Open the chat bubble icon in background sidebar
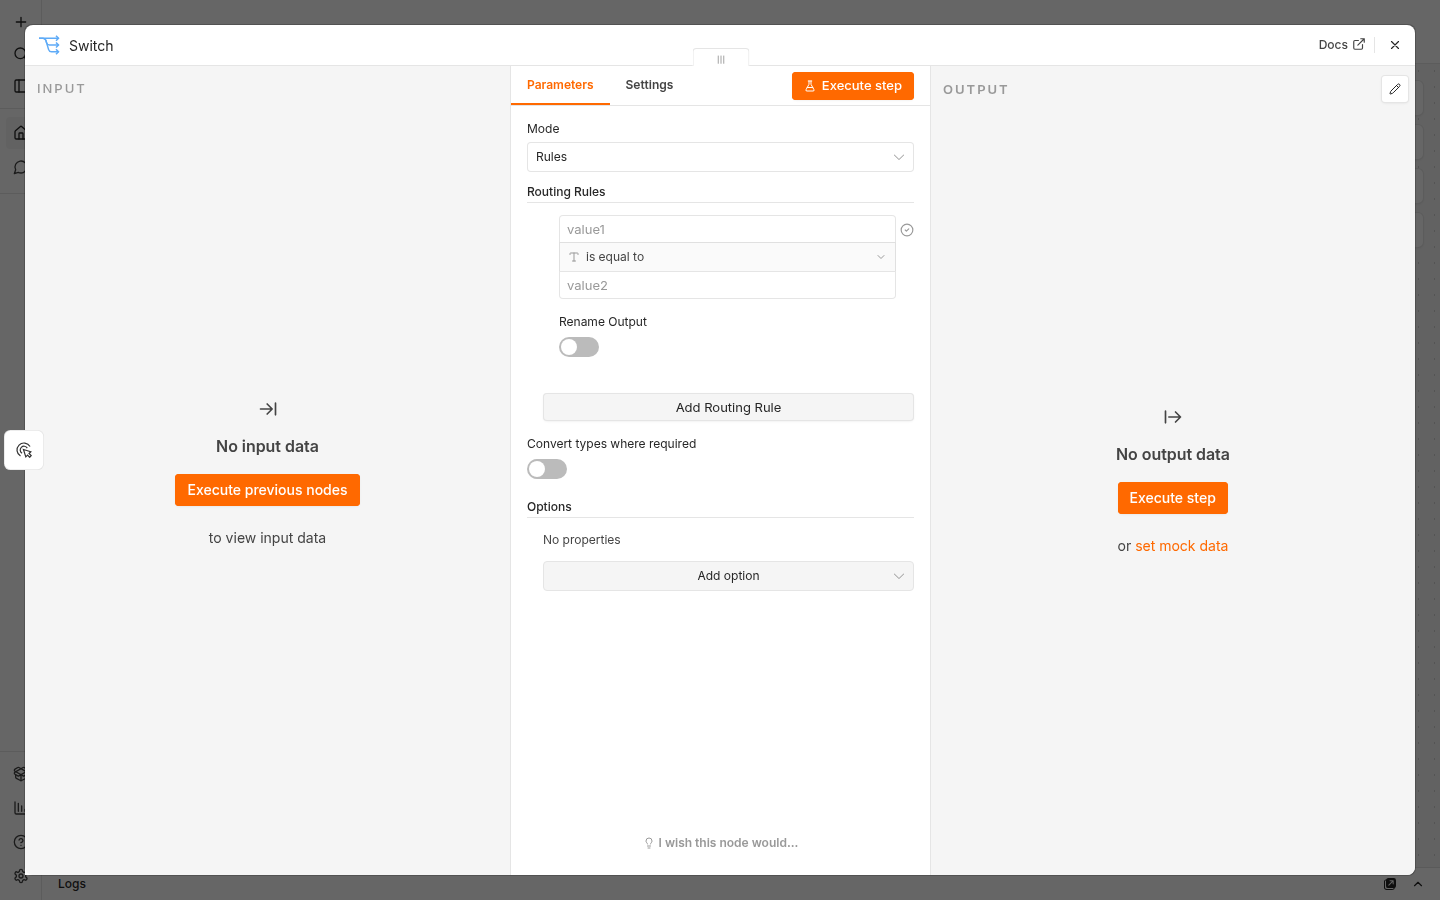Viewport: 1440px width, 900px height. pos(19,168)
